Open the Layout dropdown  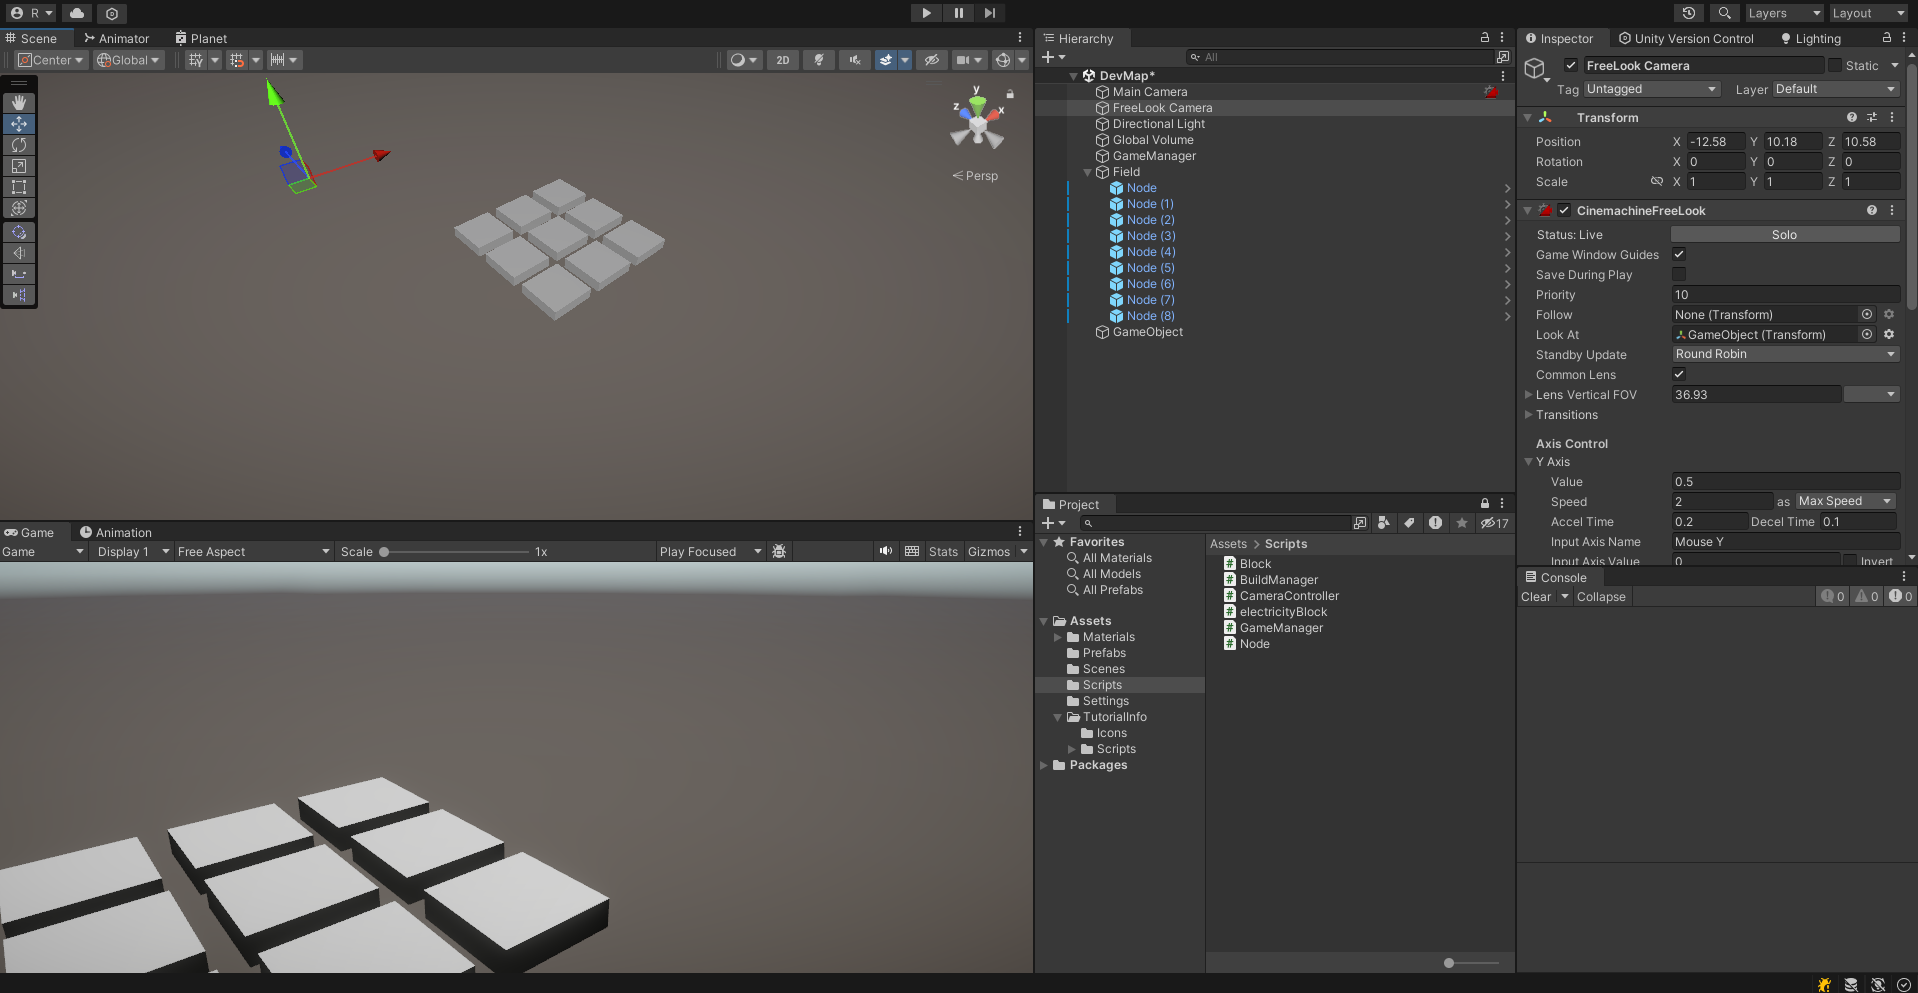point(1869,13)
